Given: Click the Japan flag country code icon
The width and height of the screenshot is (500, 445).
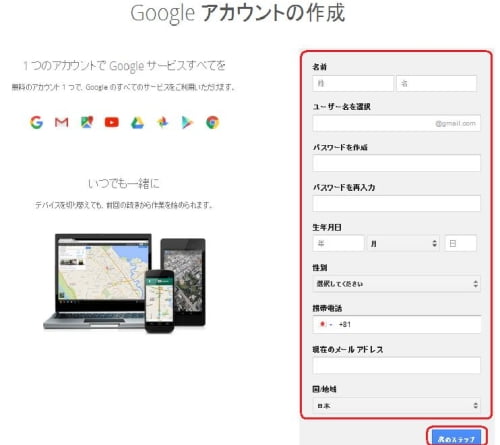Looking at the screenshot, I should point(322,324).
